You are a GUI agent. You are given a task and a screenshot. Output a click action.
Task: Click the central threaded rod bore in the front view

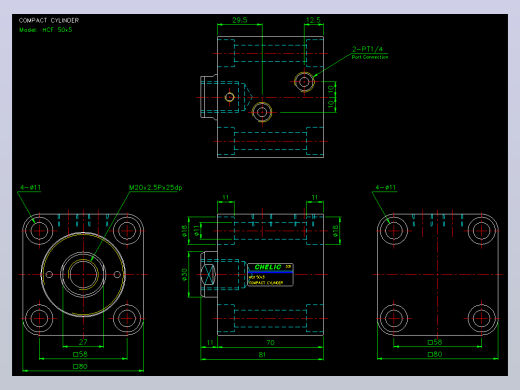[x=83, y=275]
